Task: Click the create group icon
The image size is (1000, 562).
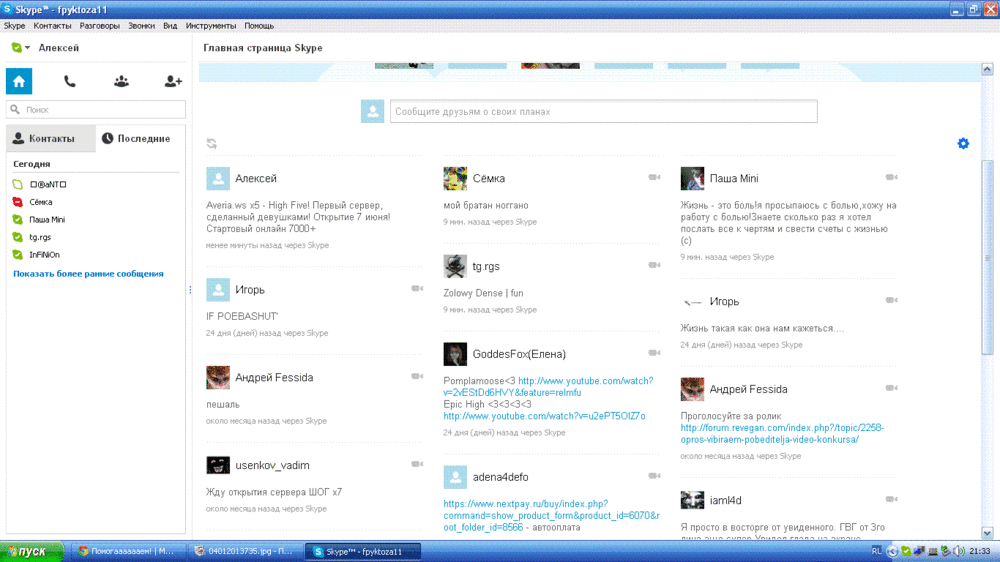Action: [x=121, y=82]
